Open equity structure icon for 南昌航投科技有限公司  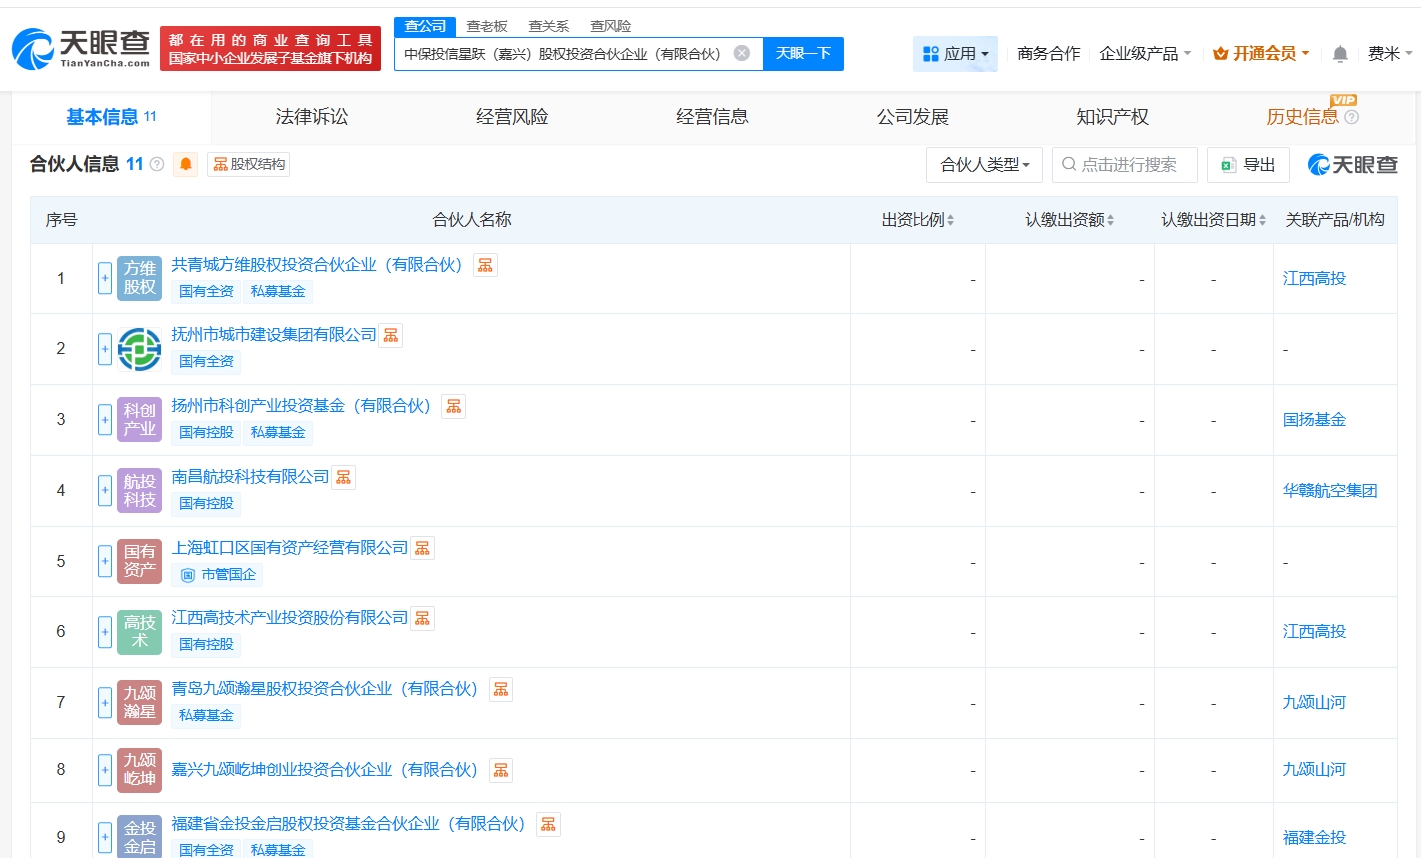344,477
